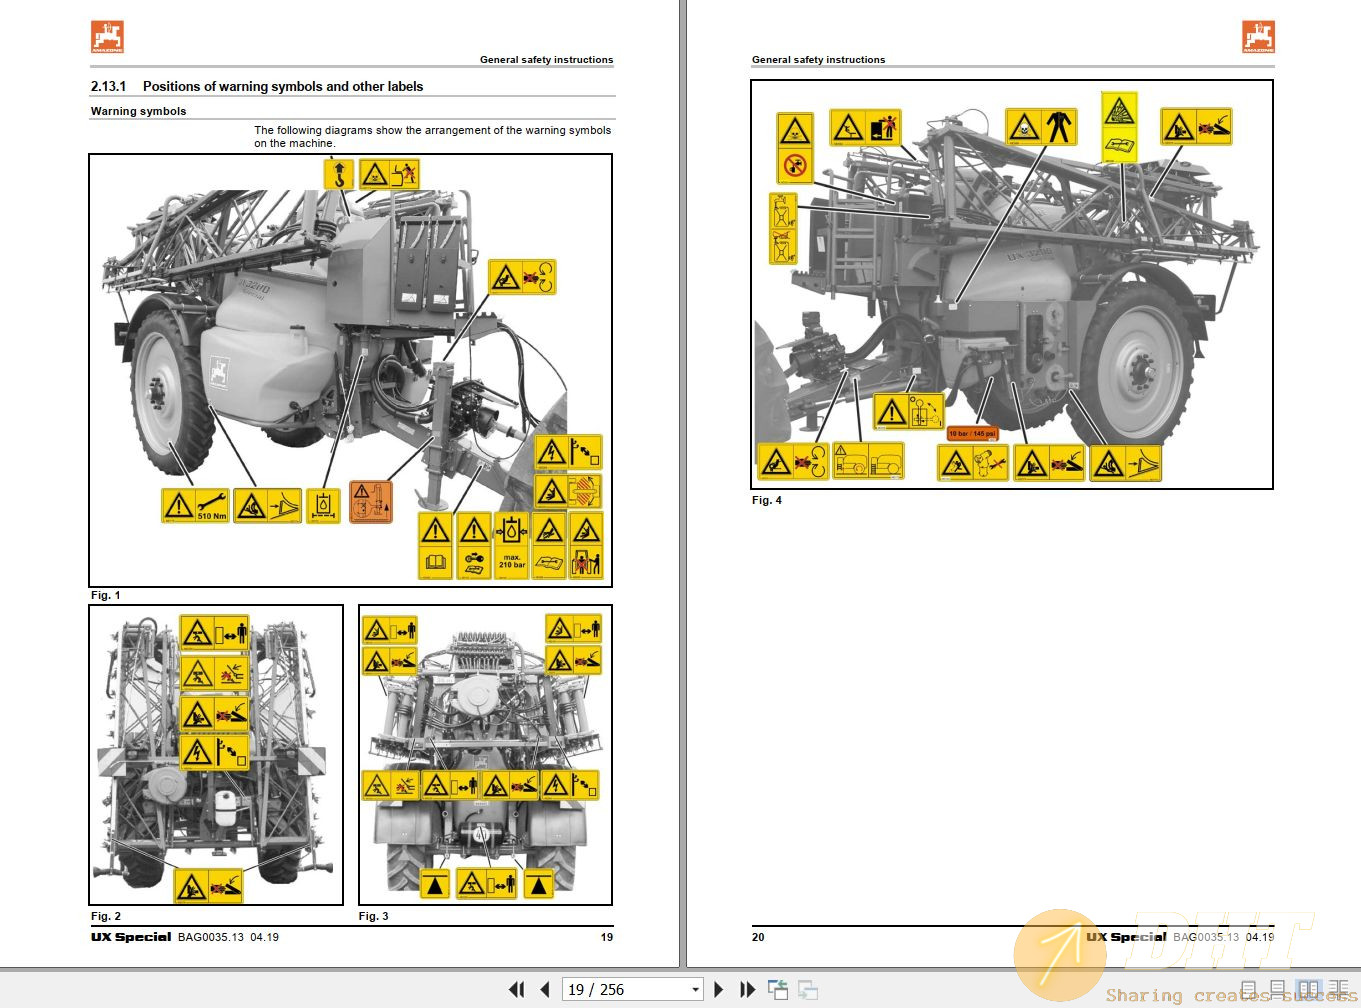
Task: Switch to continuous single page layout
Action: [1277, 989]
